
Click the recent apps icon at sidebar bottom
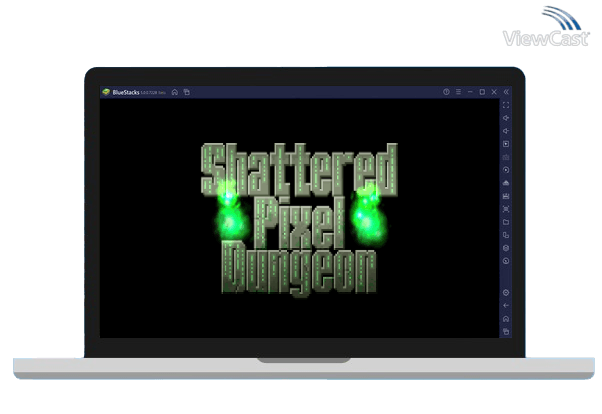506,331
